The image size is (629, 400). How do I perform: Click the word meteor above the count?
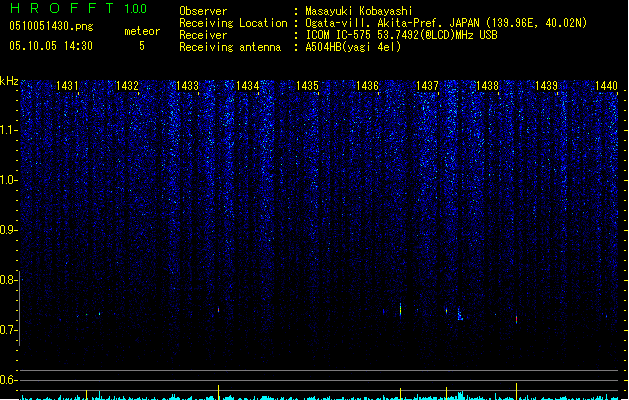pos(142,31)
